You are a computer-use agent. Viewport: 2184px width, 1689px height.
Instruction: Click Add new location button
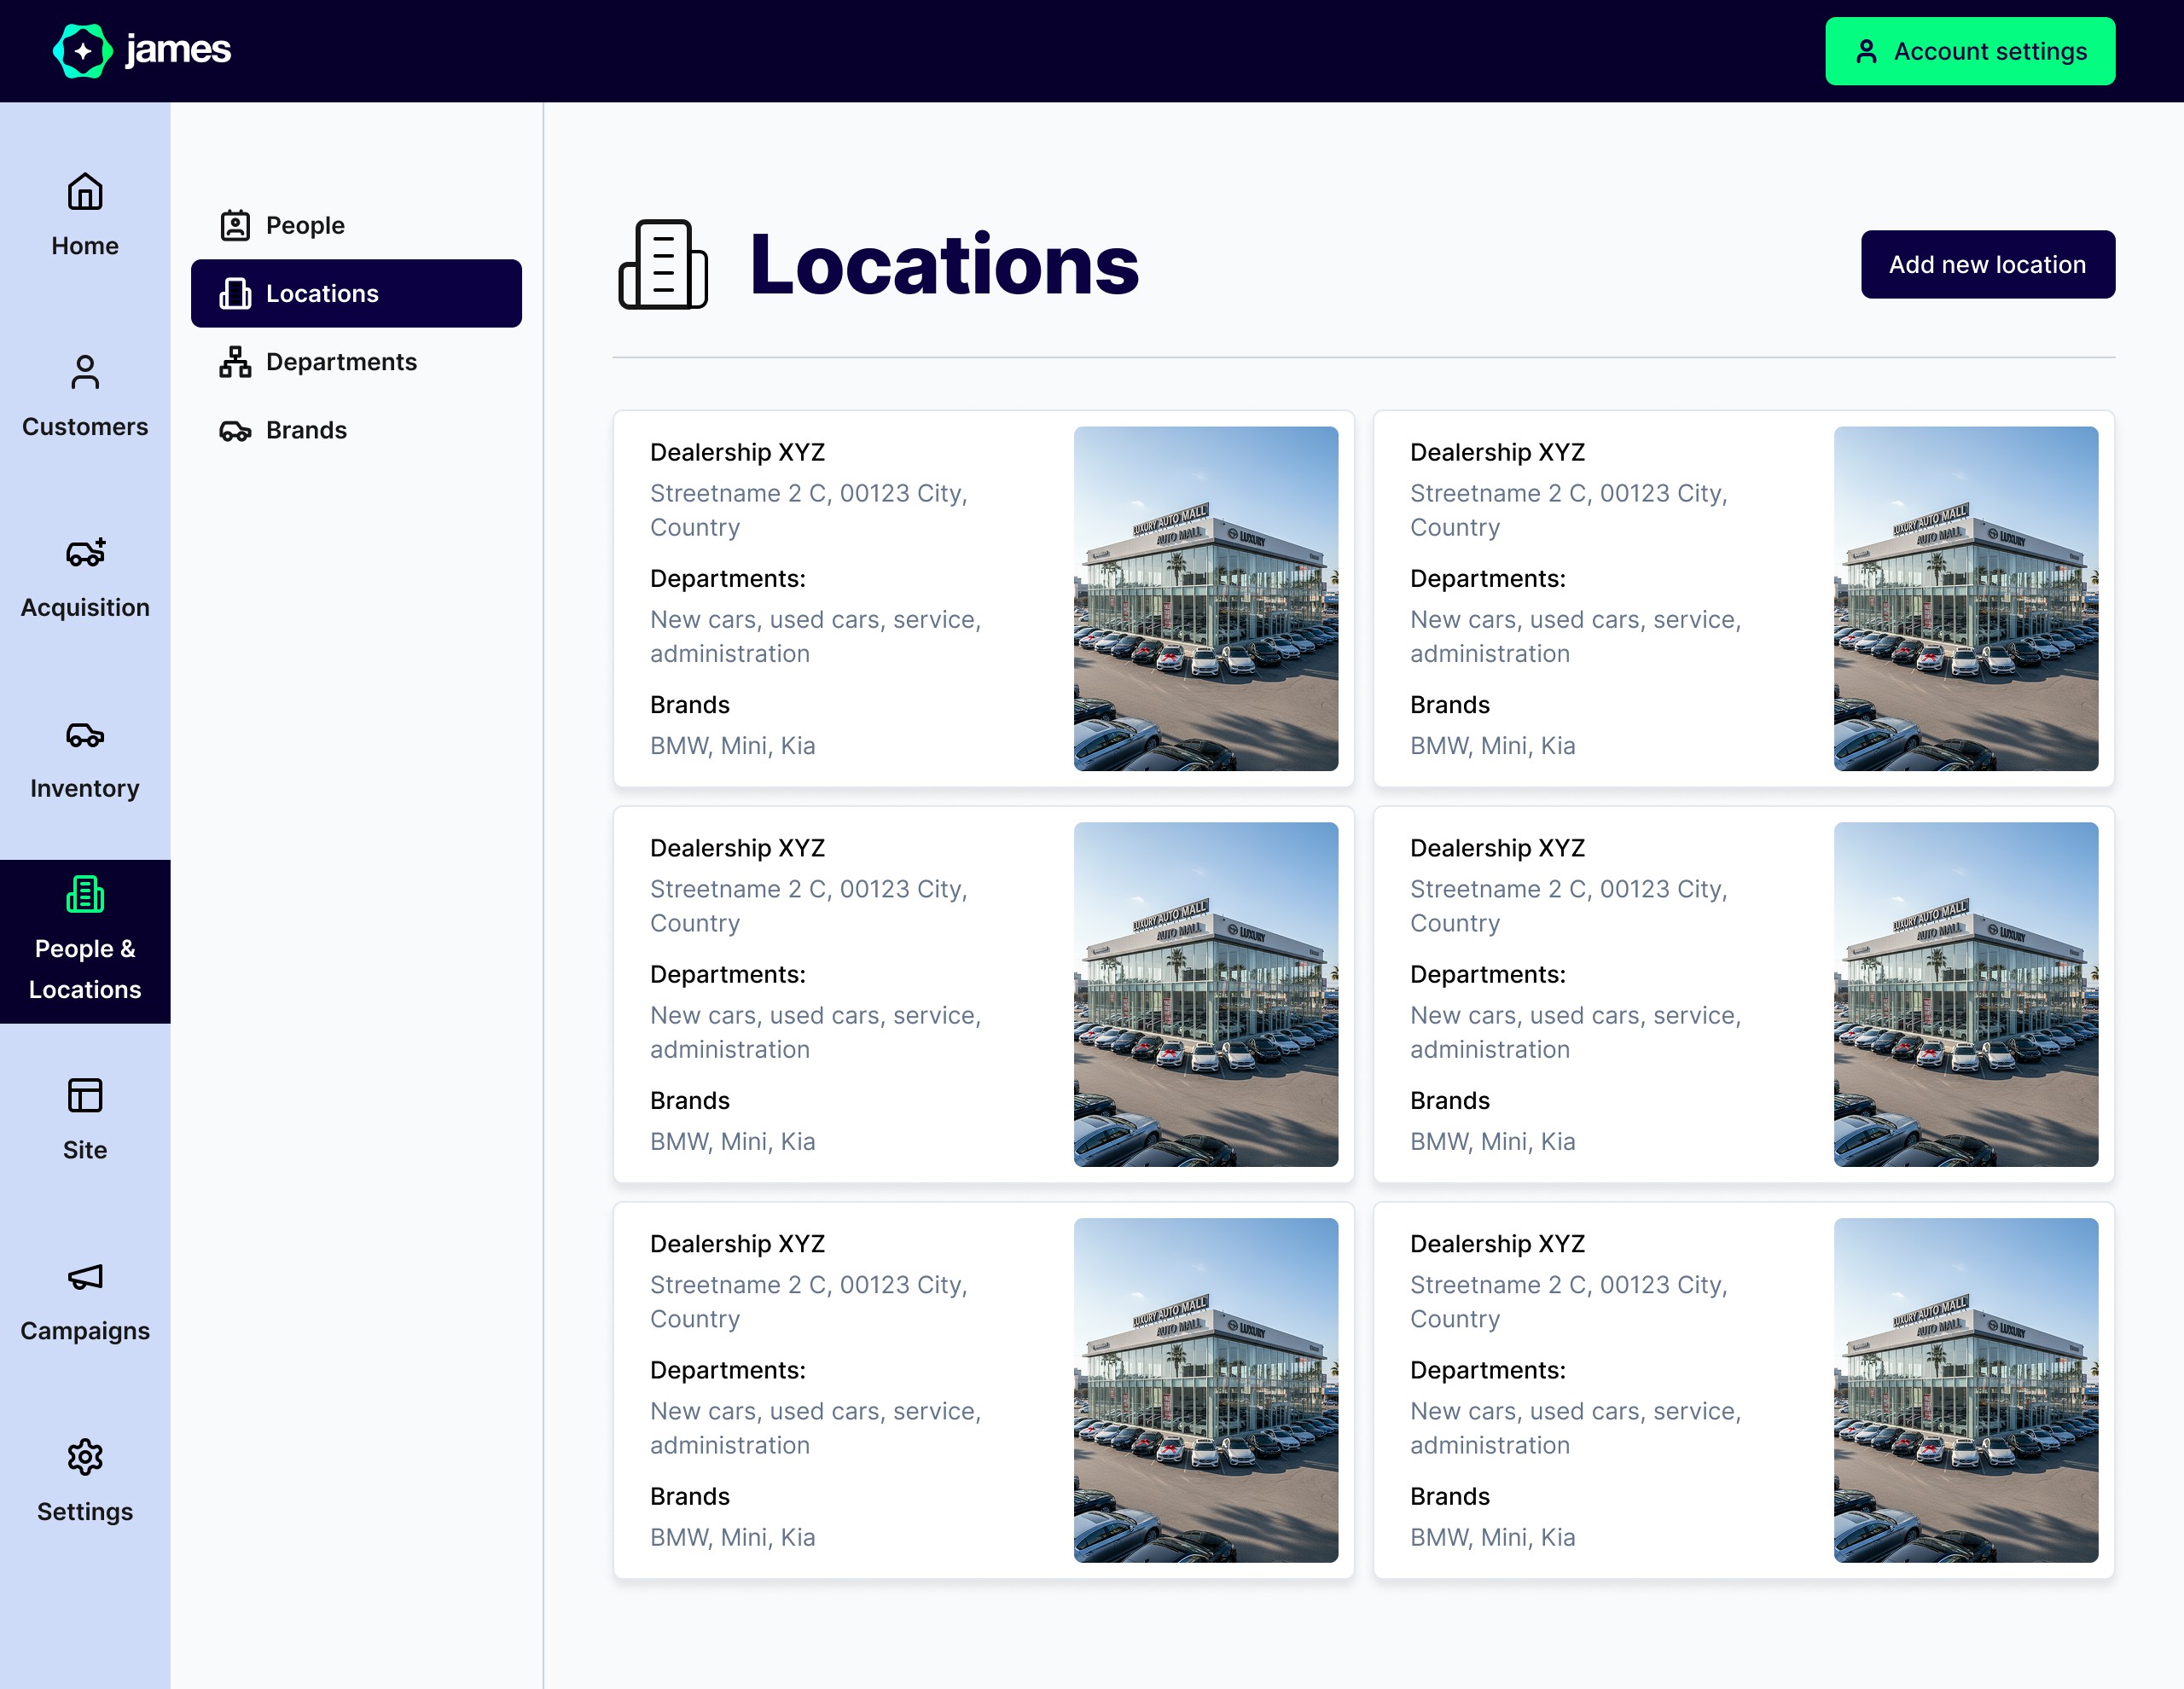1987,265
